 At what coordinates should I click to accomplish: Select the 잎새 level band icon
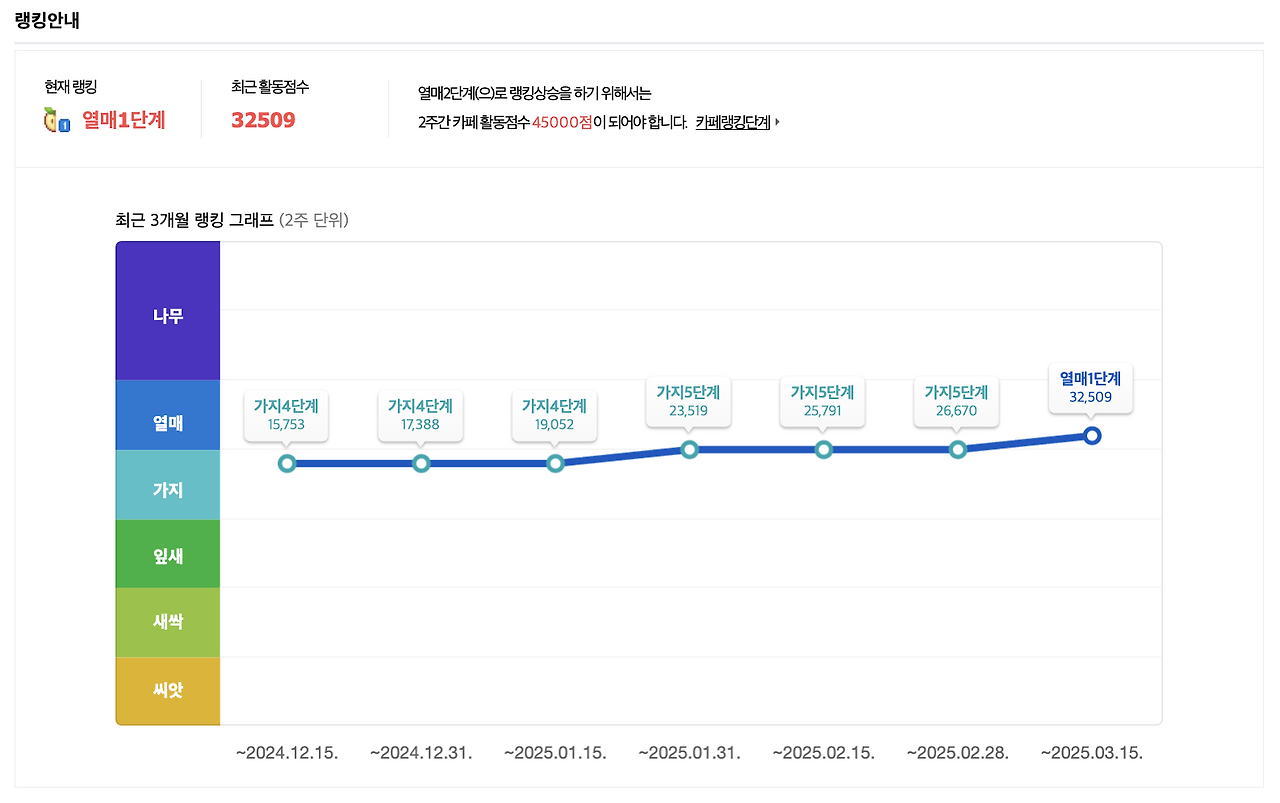167,553
